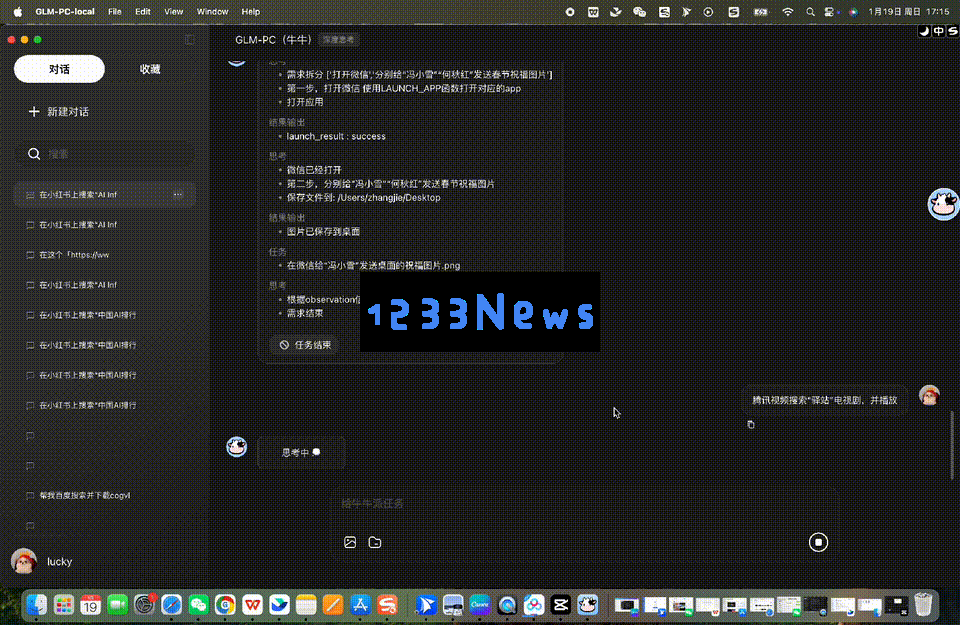
Task: Open Canva from the dock
Action: (480, 605)
